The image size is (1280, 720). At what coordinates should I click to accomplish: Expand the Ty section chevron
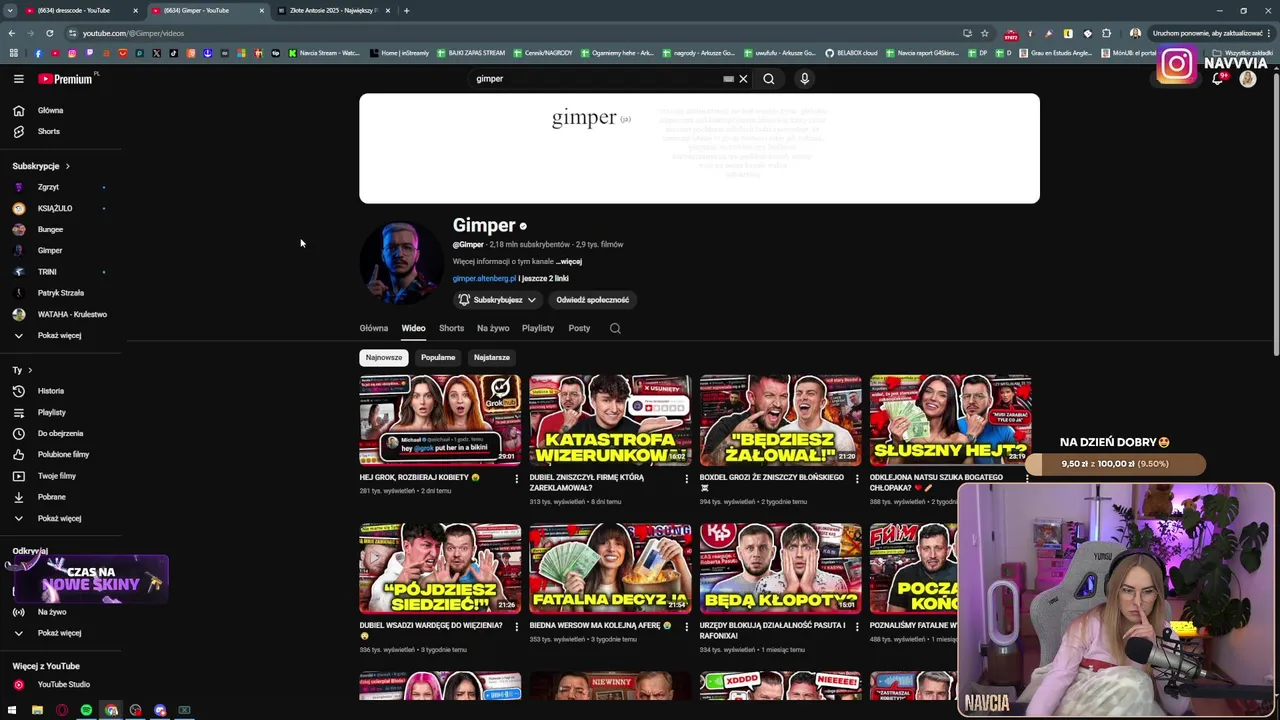30,370
